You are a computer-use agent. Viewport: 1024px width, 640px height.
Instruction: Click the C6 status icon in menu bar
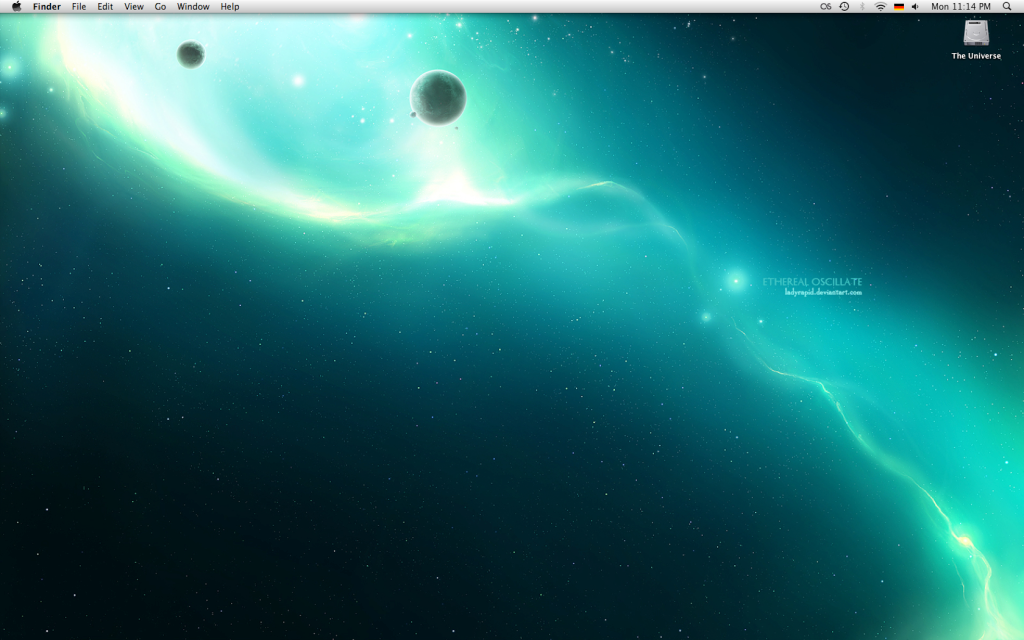[x=826, y=7]
